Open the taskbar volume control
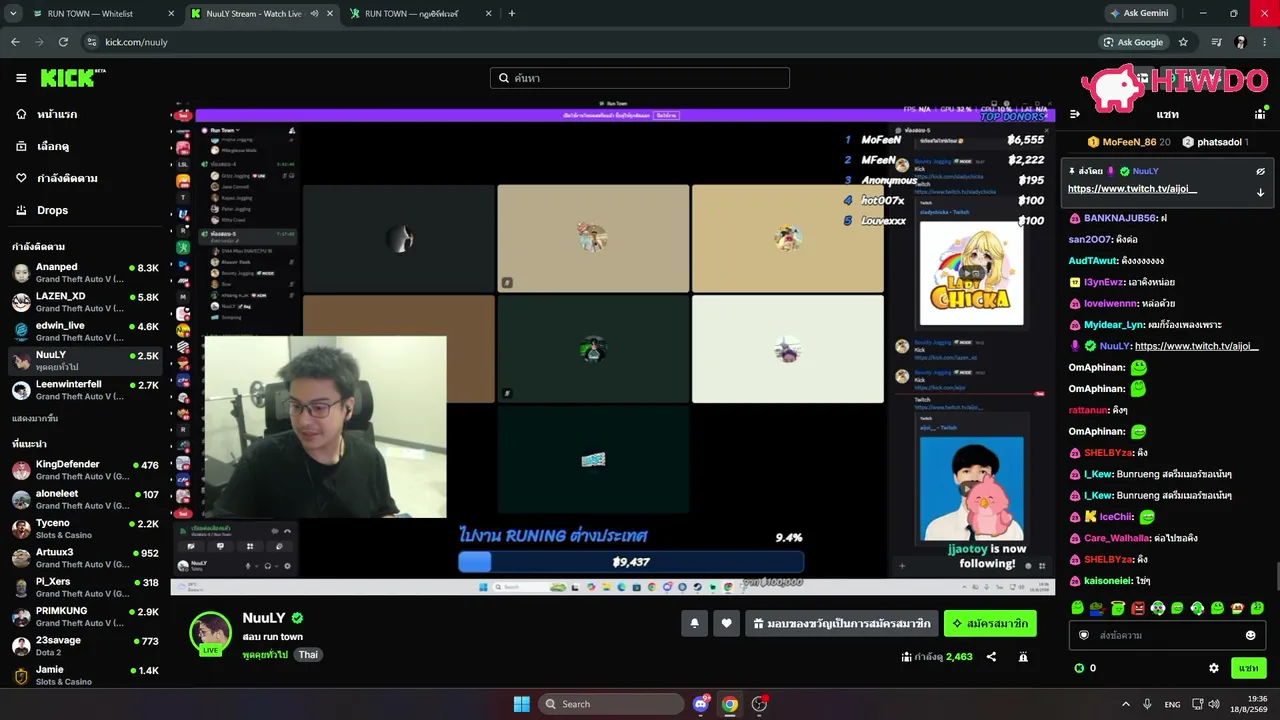Image resolution: width=1280 pixels, height=720 pixels. click(1215, 704)
